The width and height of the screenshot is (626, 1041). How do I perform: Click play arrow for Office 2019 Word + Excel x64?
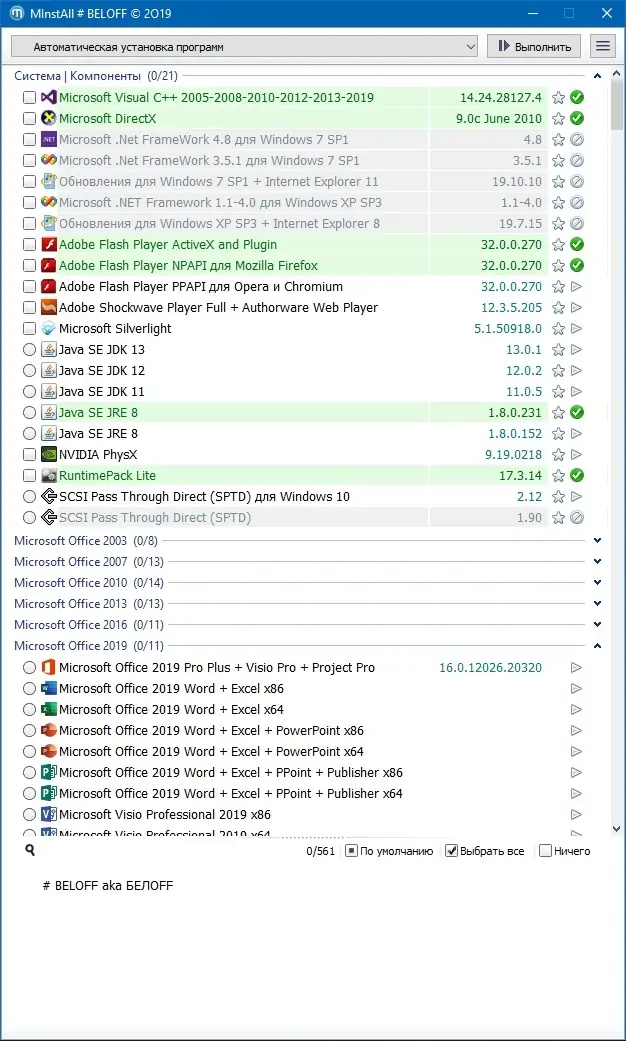coord(577,710)
